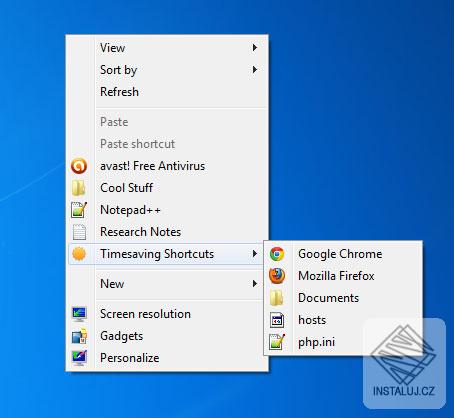
Task: Click the Notepad++ icon in the menu
Action: (79, 210)
